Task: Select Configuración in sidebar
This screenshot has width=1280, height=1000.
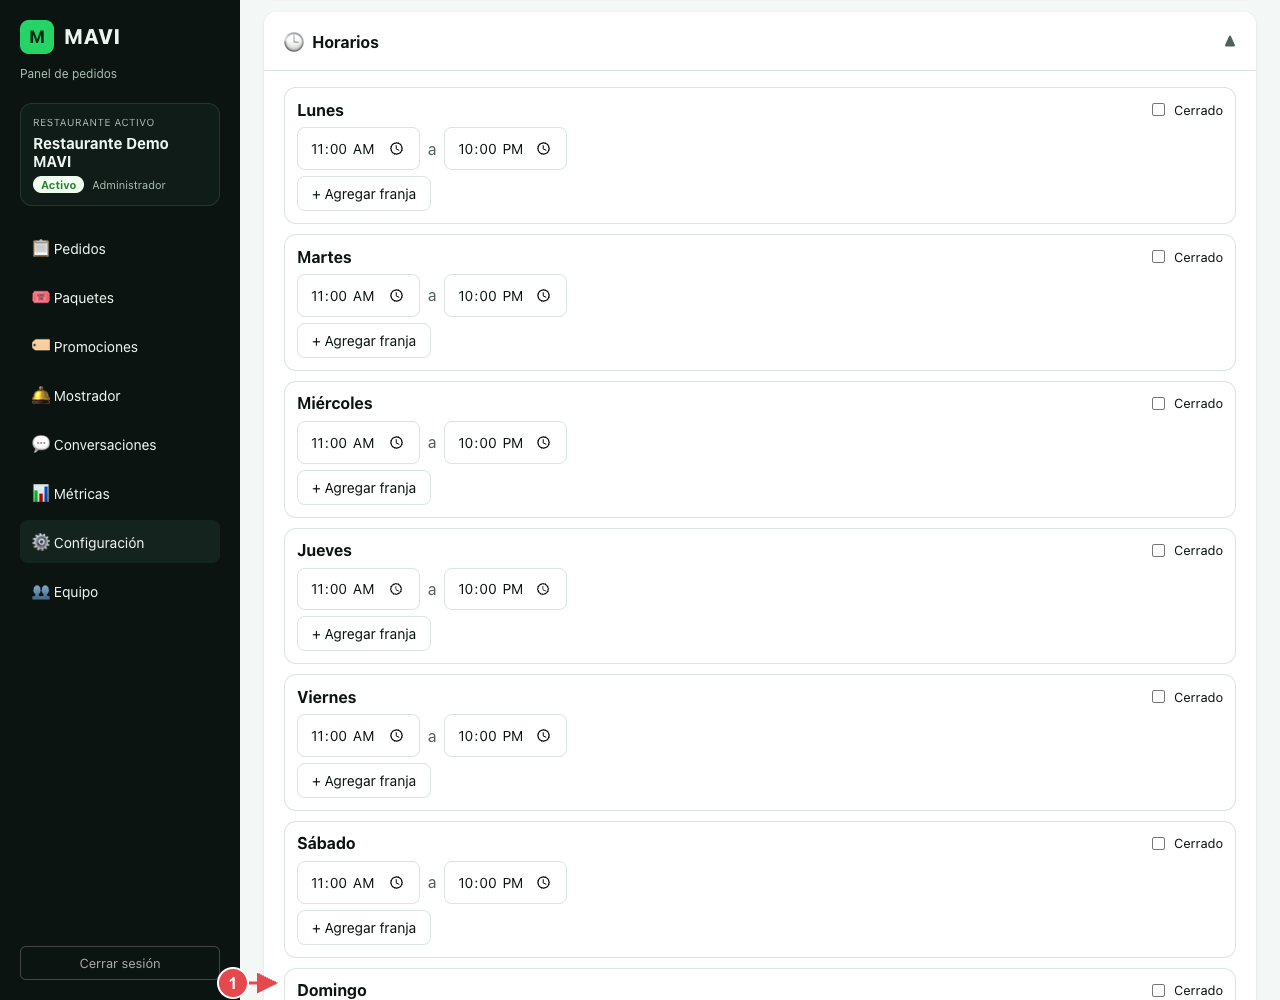Action: pyautogui.click(x=120, y=542)
